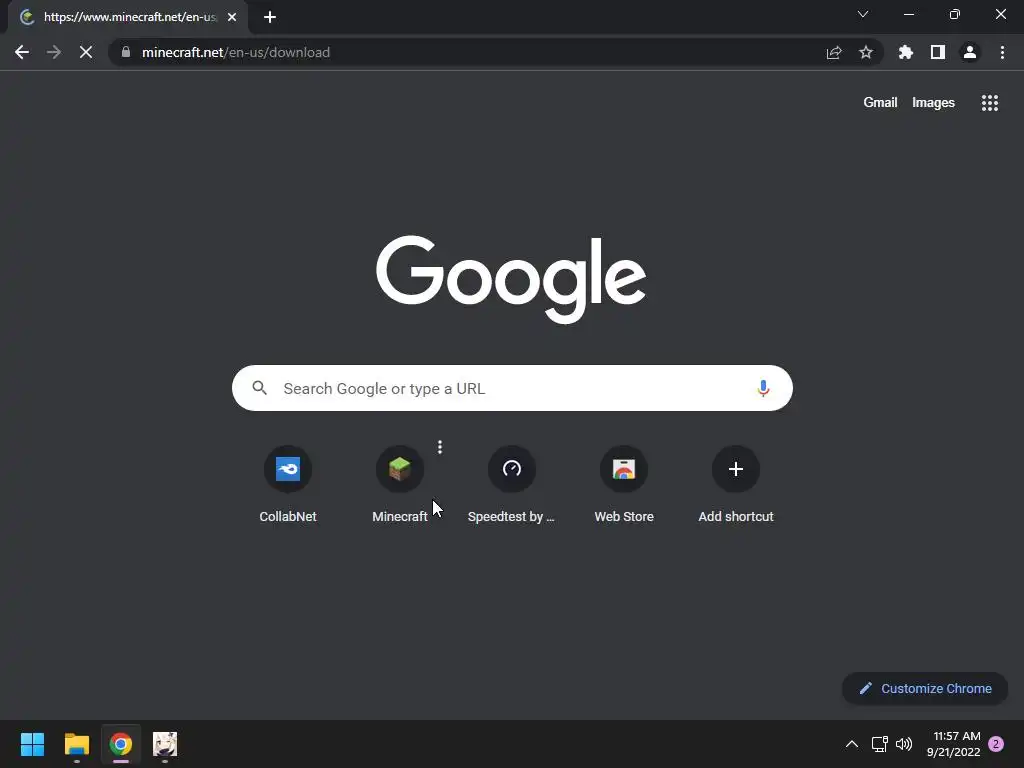Click the Google logo
The height and width of the screenshot is (768, 1024).
511,279
